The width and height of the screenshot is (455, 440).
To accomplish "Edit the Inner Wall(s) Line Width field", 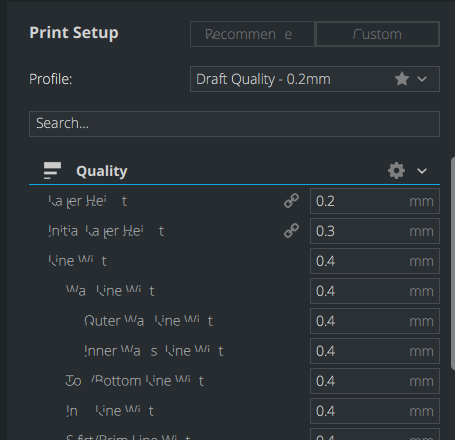I will click(x=375, y=351).
